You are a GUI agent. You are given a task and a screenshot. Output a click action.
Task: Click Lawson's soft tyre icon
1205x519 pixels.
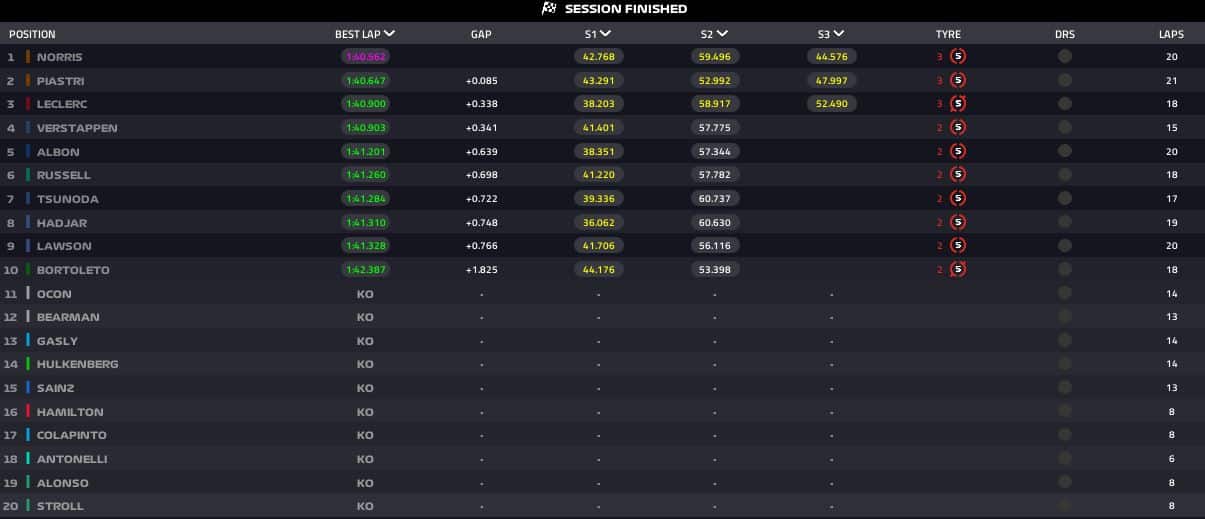click(x=958, y=246)
